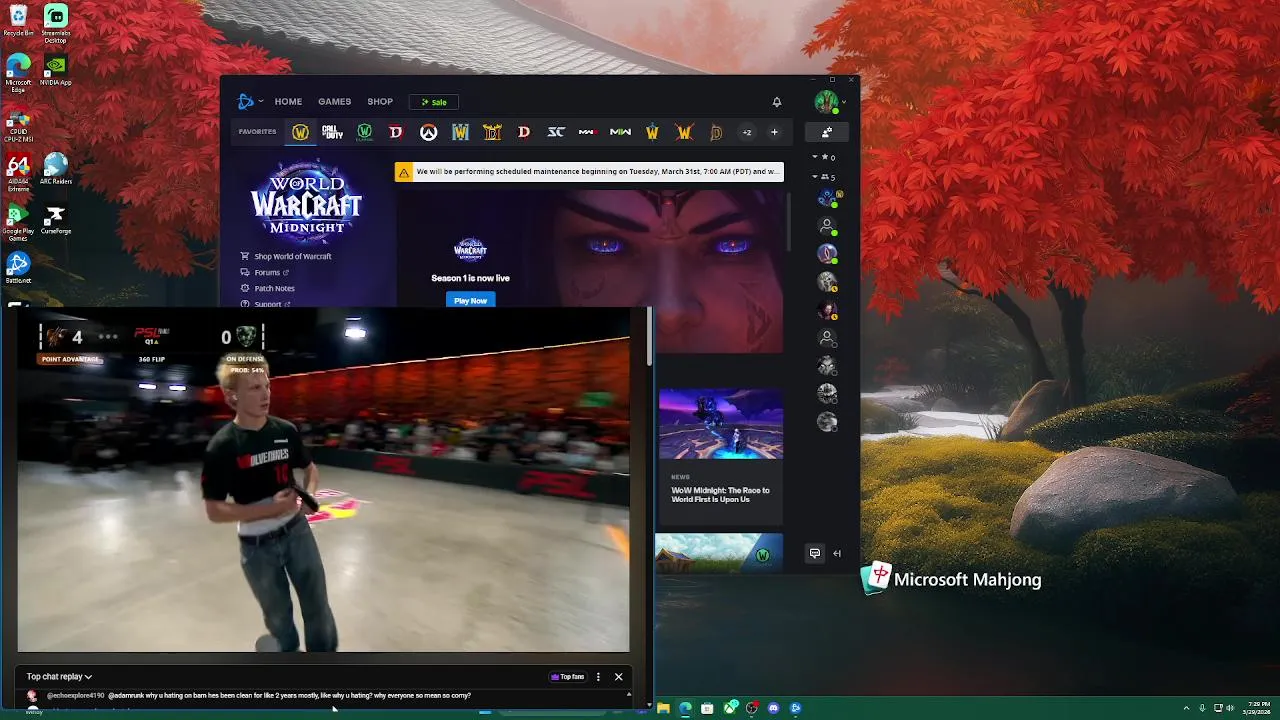1280x720 pixels.
Task: Collapse the friends group showing 5
Action: coord(824,177)
